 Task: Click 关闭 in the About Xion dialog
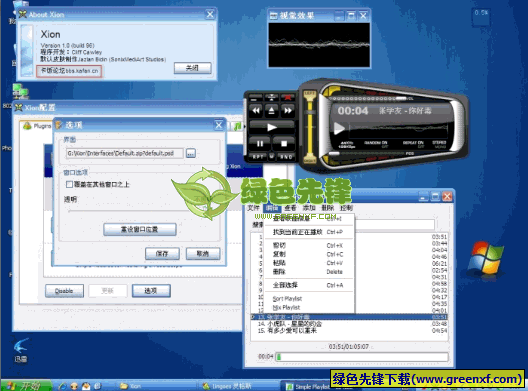(x=193, y=68)
